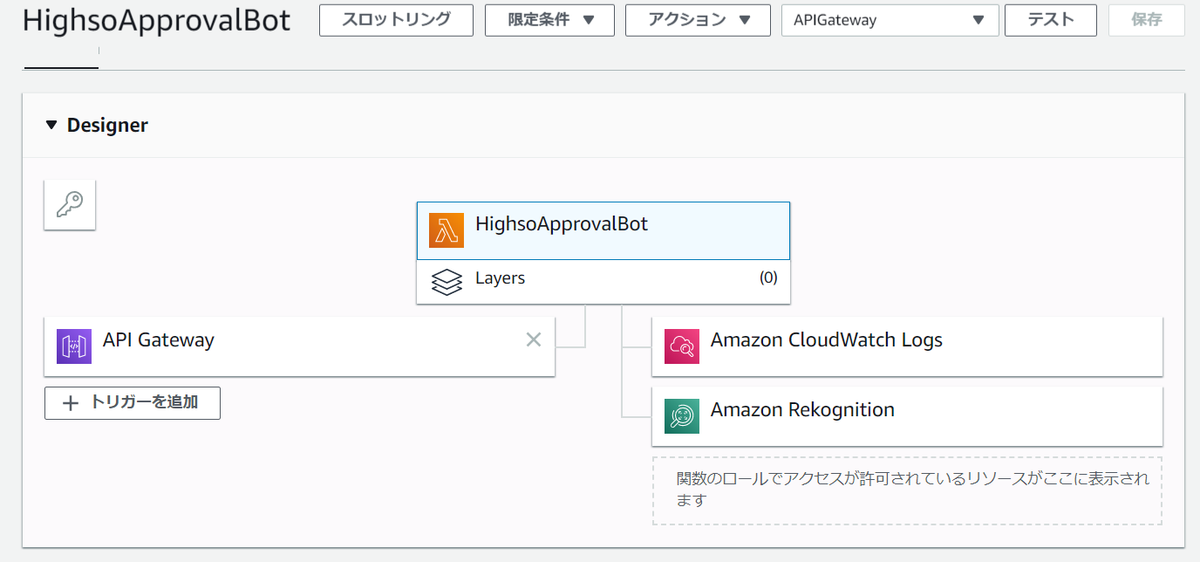Click the 保存 button
Screen dimensions: 1200x562
[x=1147, y=20]
